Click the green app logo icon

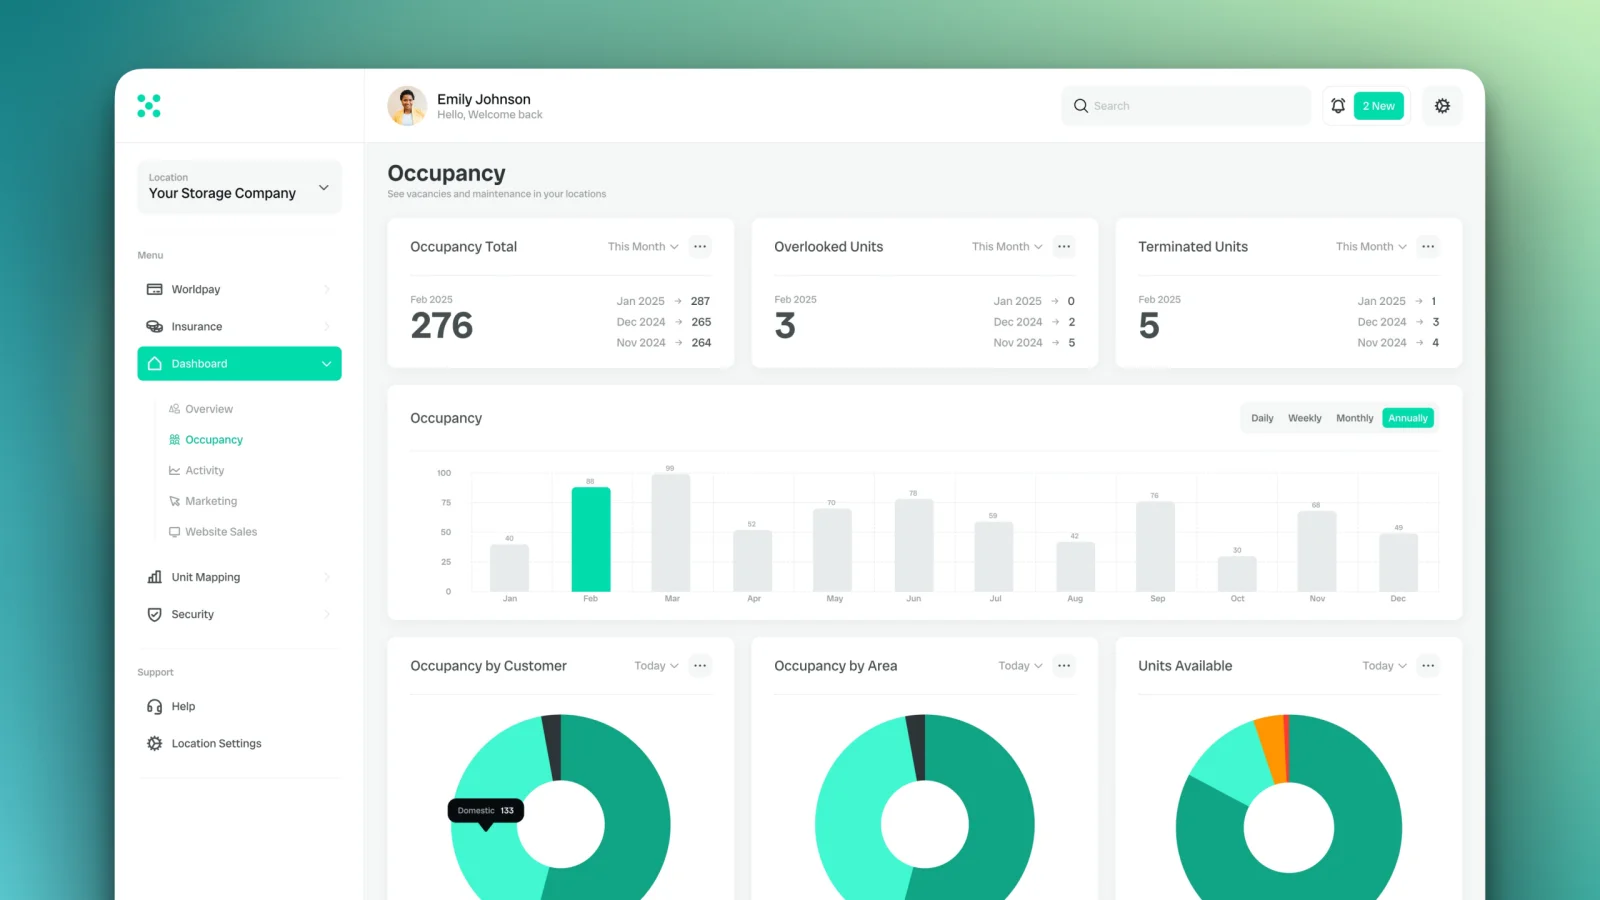149,106
